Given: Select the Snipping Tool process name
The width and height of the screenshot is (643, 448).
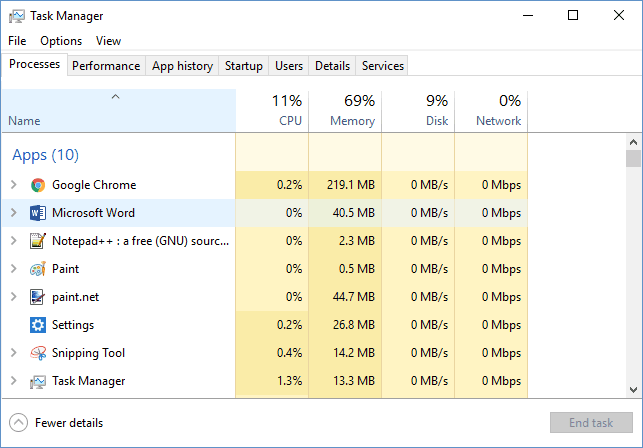Looking at the screenshot, I should click(88, 353).
